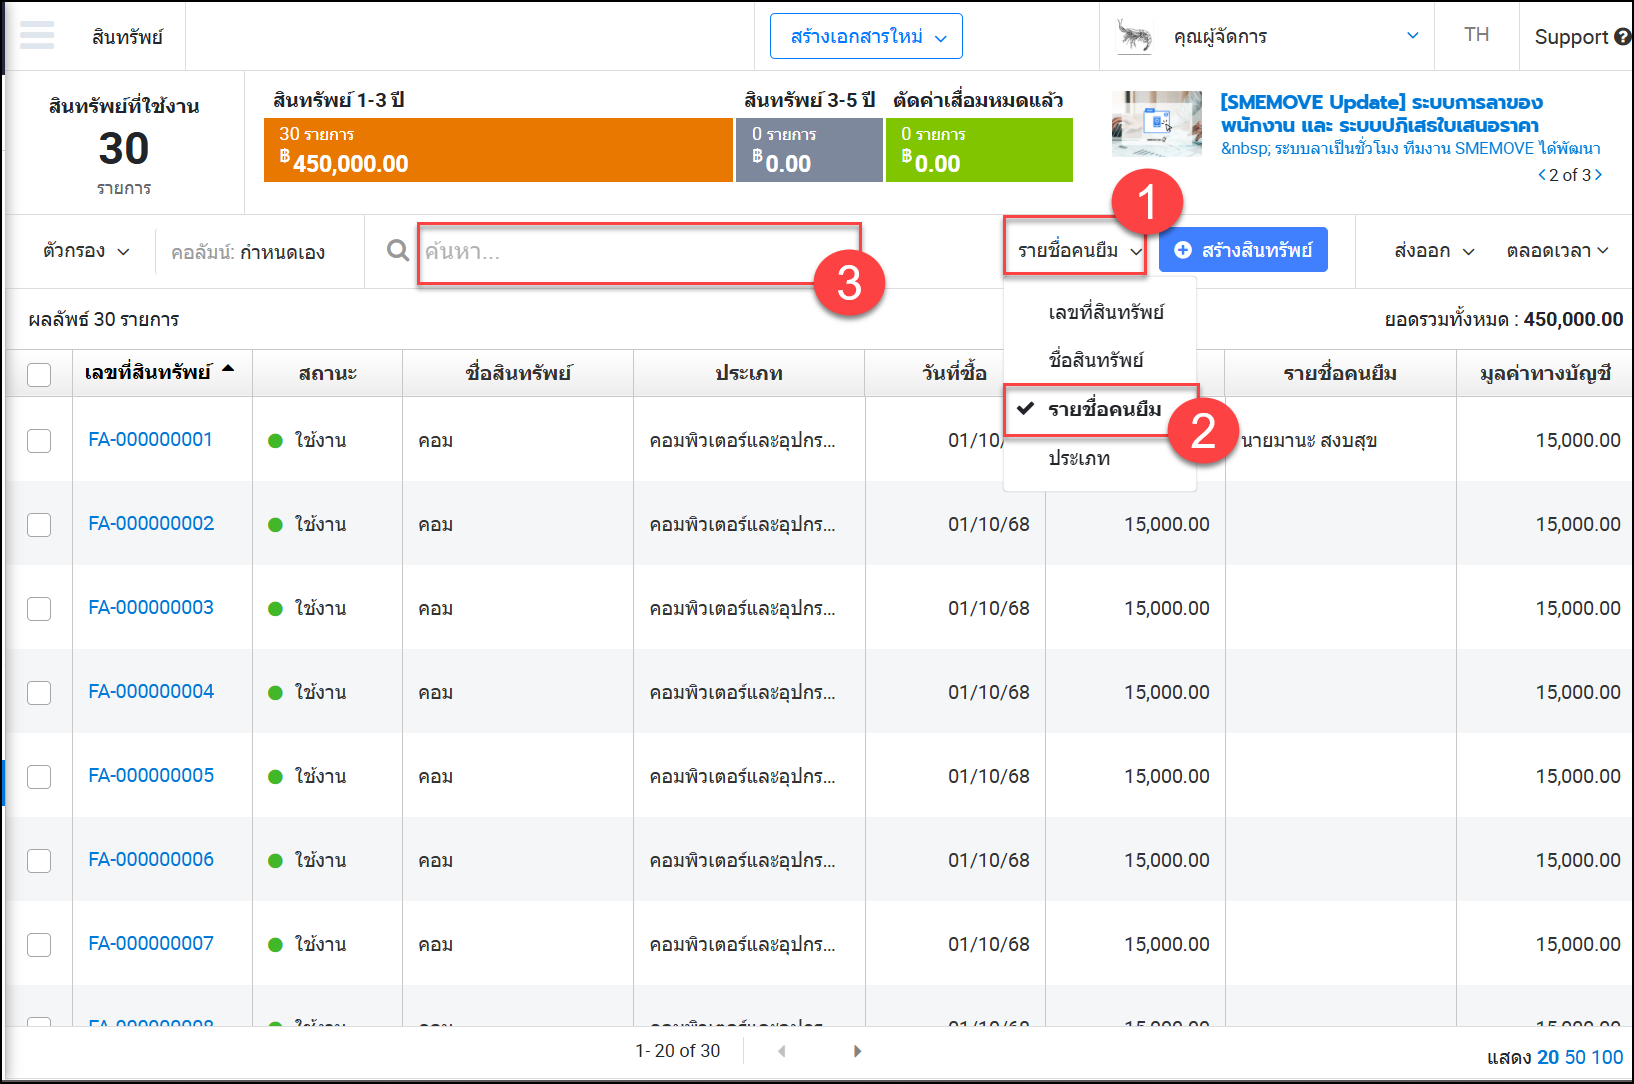Expand the ตัวกรอง filter dropdown
The height and width of the screenshot is (1084, 1634).
(86, 251)
